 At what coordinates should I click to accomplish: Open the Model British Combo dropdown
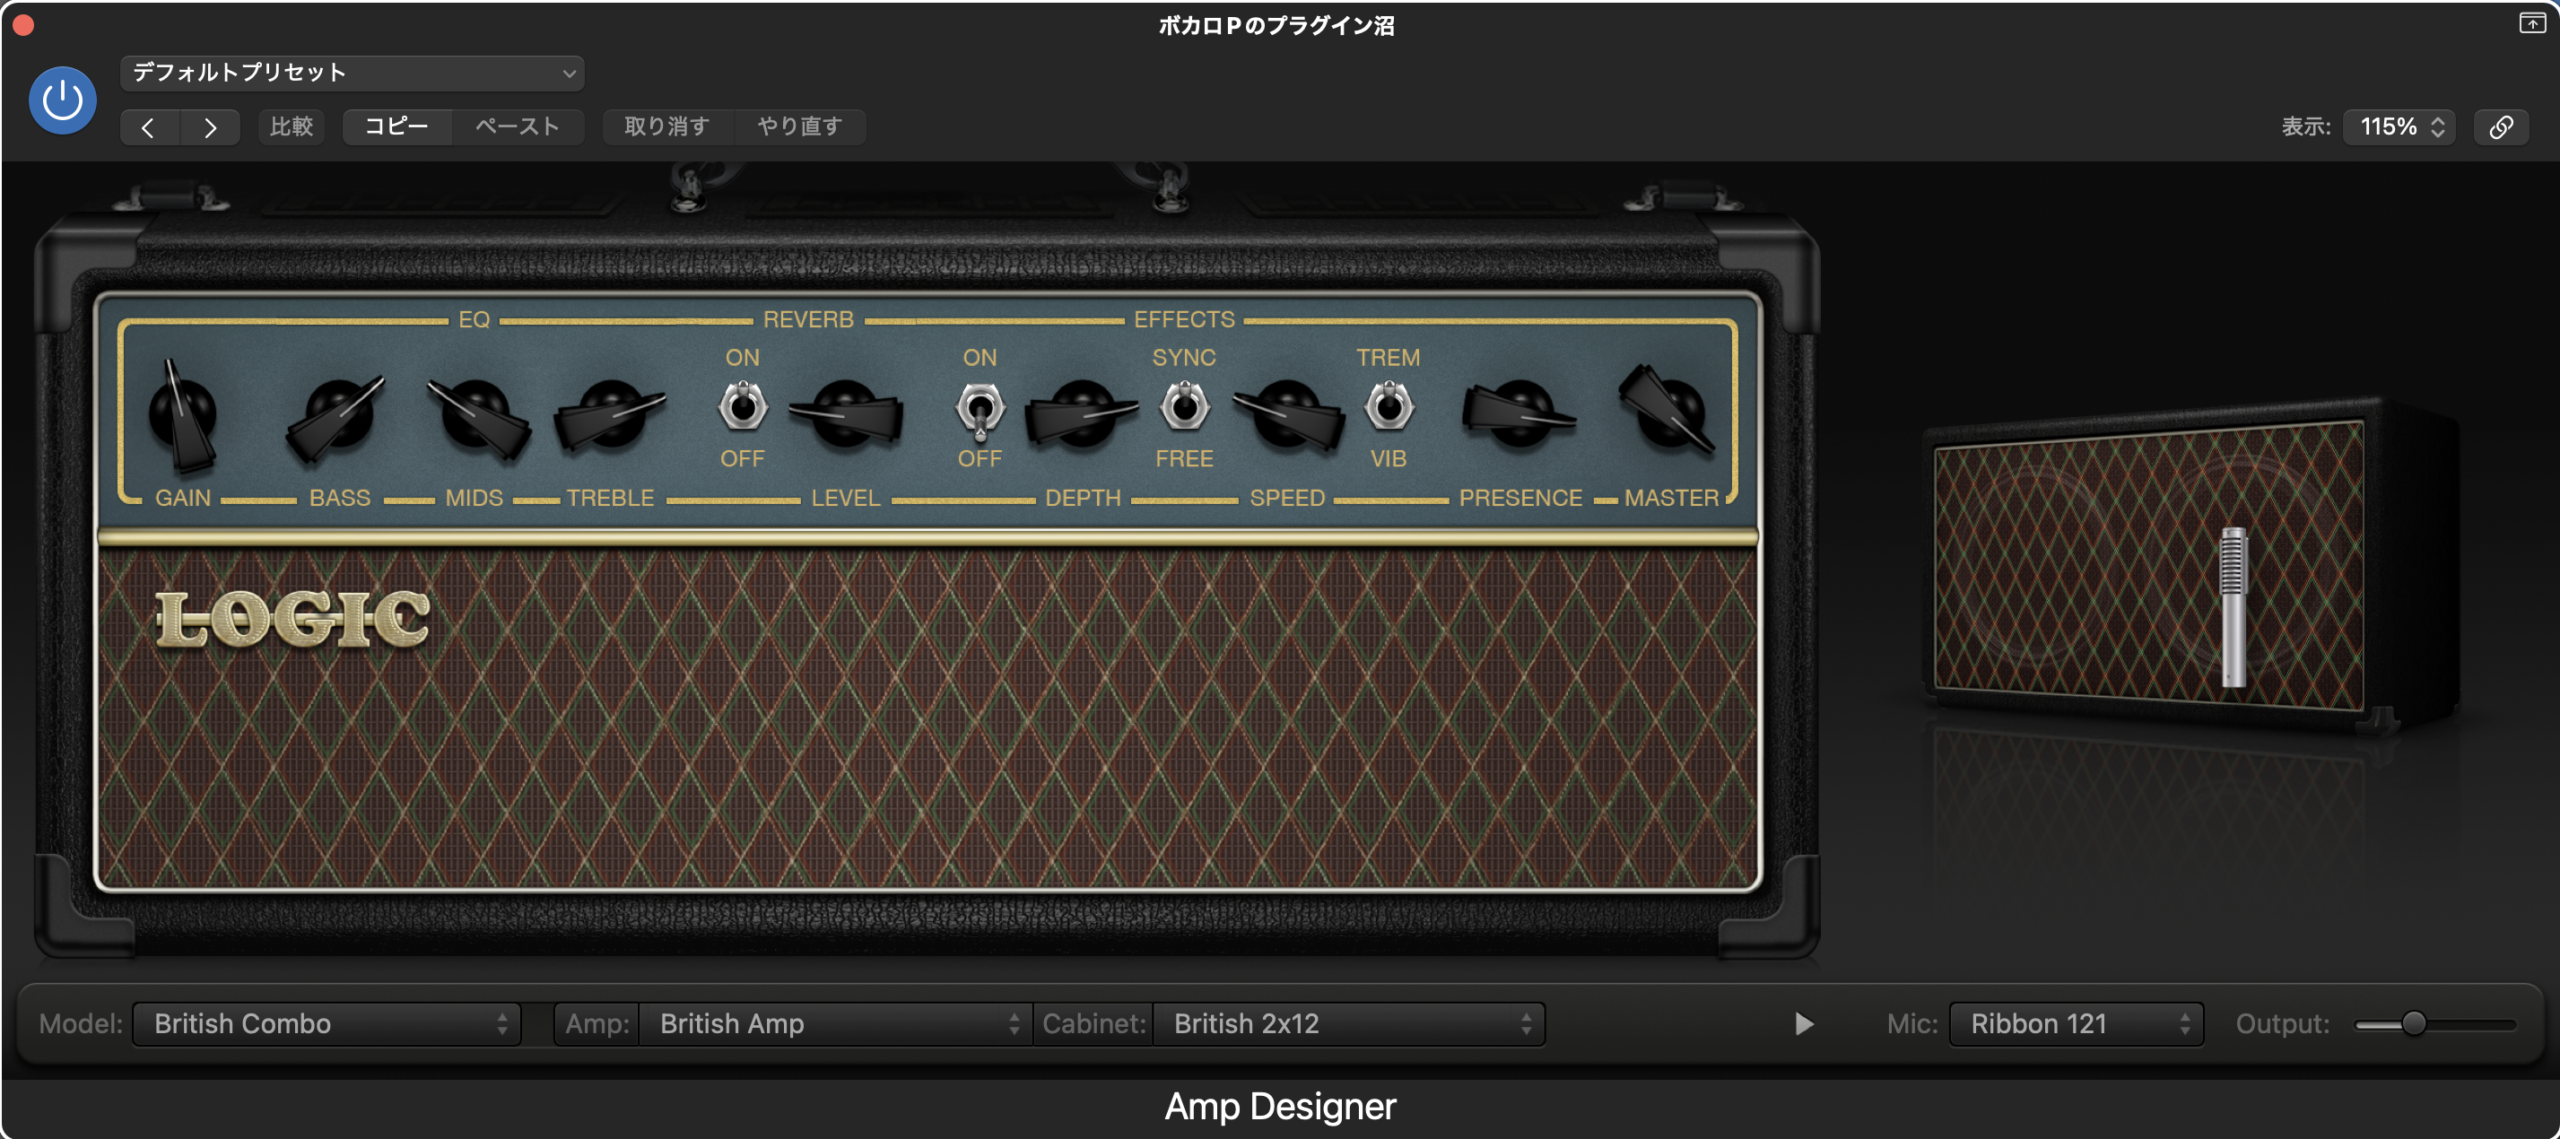pos(327,1024)
